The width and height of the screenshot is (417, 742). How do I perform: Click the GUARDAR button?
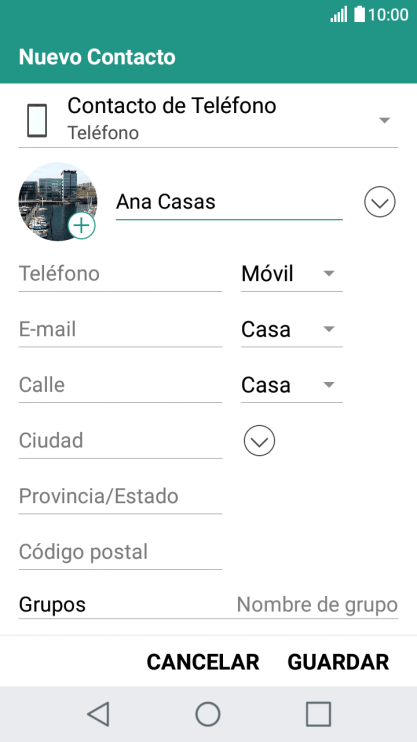(x=338, y=662)
